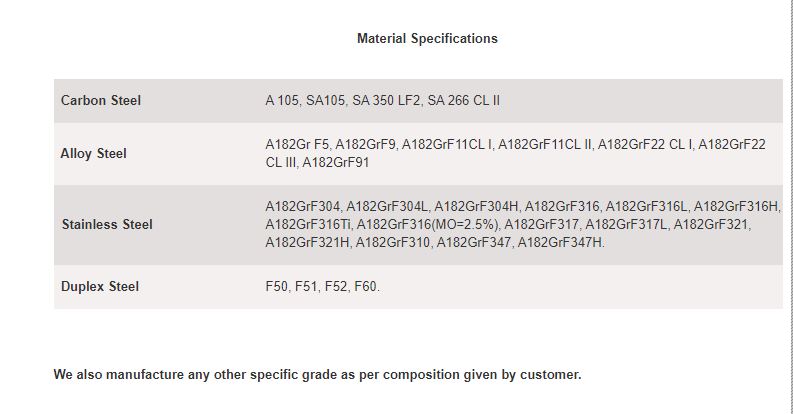Click the A 105 grade text
The height and width of the screenshot is (414, 793).
coord(283,101)
